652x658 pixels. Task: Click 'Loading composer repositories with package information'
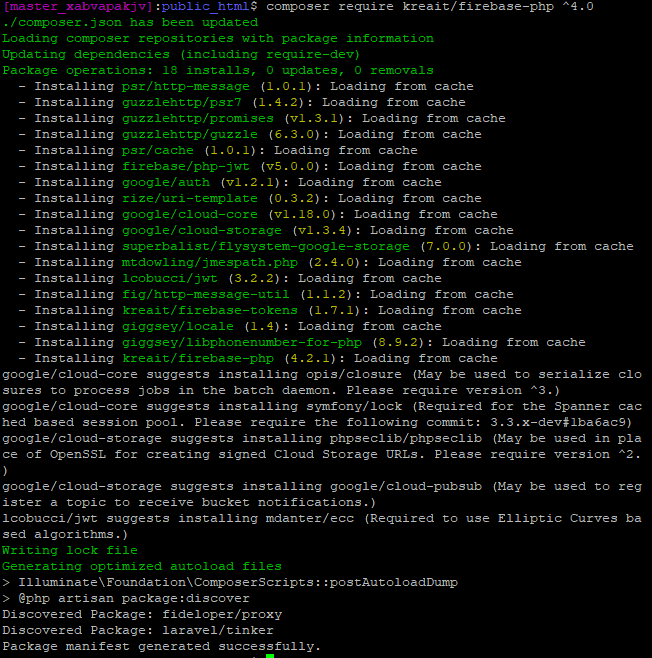click(x=218, y=39)
